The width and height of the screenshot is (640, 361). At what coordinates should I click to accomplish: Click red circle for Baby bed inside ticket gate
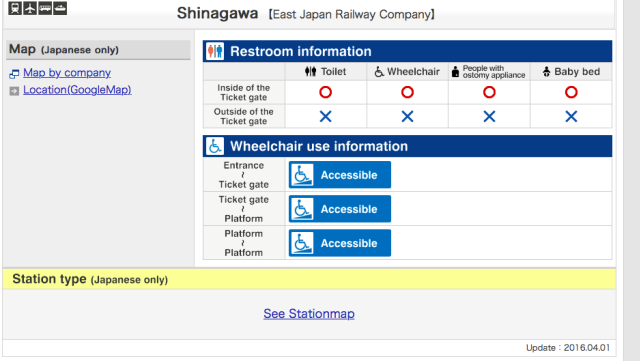tap(571, 92)
